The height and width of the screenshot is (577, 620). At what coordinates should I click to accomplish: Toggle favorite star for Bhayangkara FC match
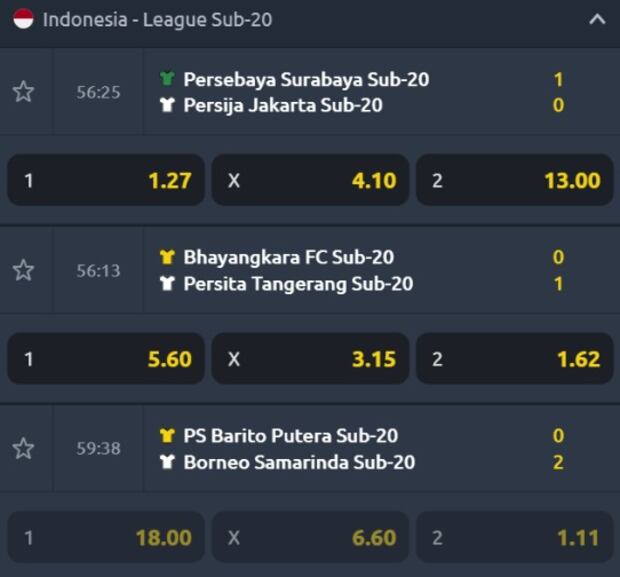pyautogui.click(x=23, y=270)
